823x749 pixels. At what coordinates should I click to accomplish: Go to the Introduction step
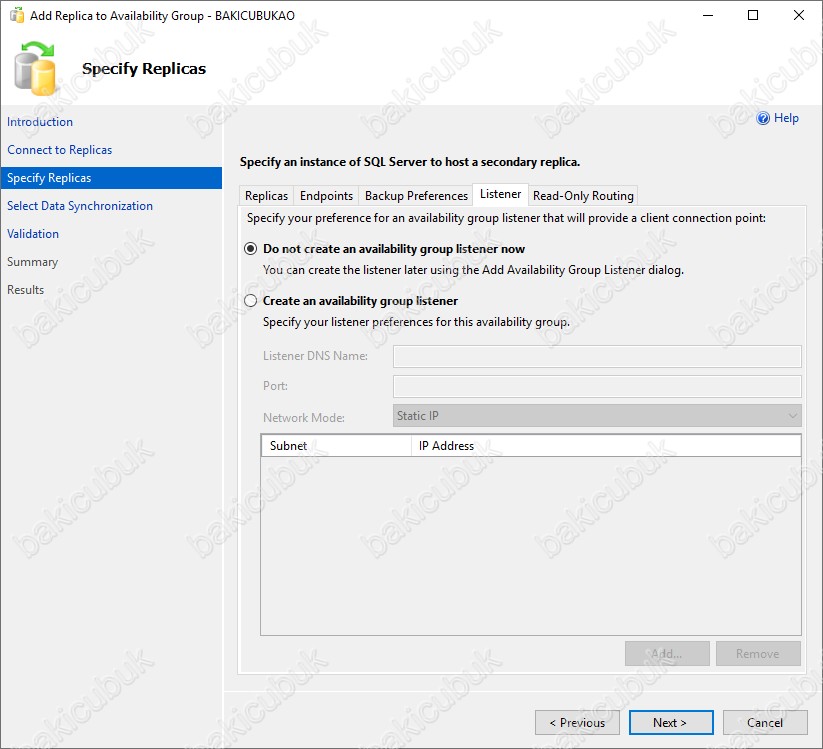pyautogui.click(x=40, y=122)
